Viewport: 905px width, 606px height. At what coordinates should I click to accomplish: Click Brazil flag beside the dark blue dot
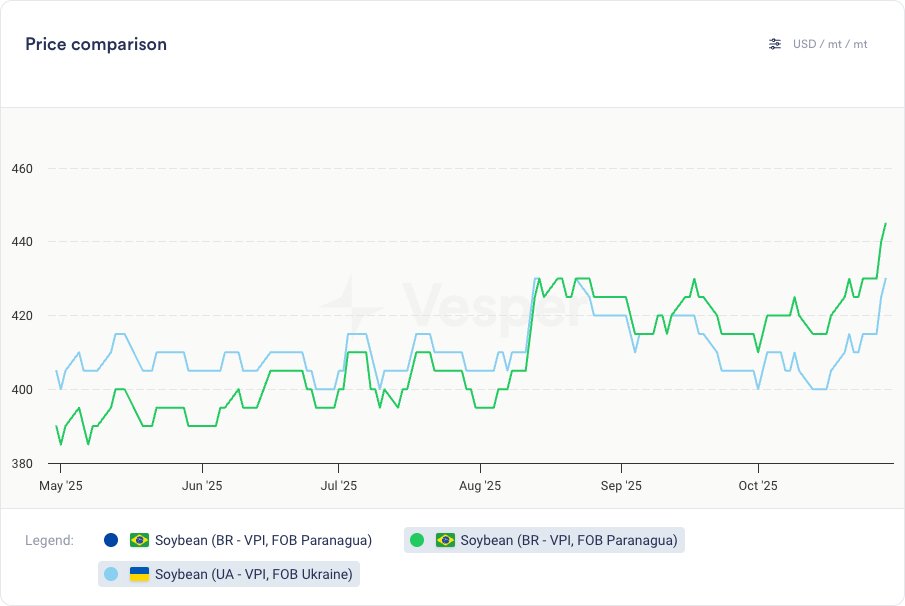pos(140,540)
